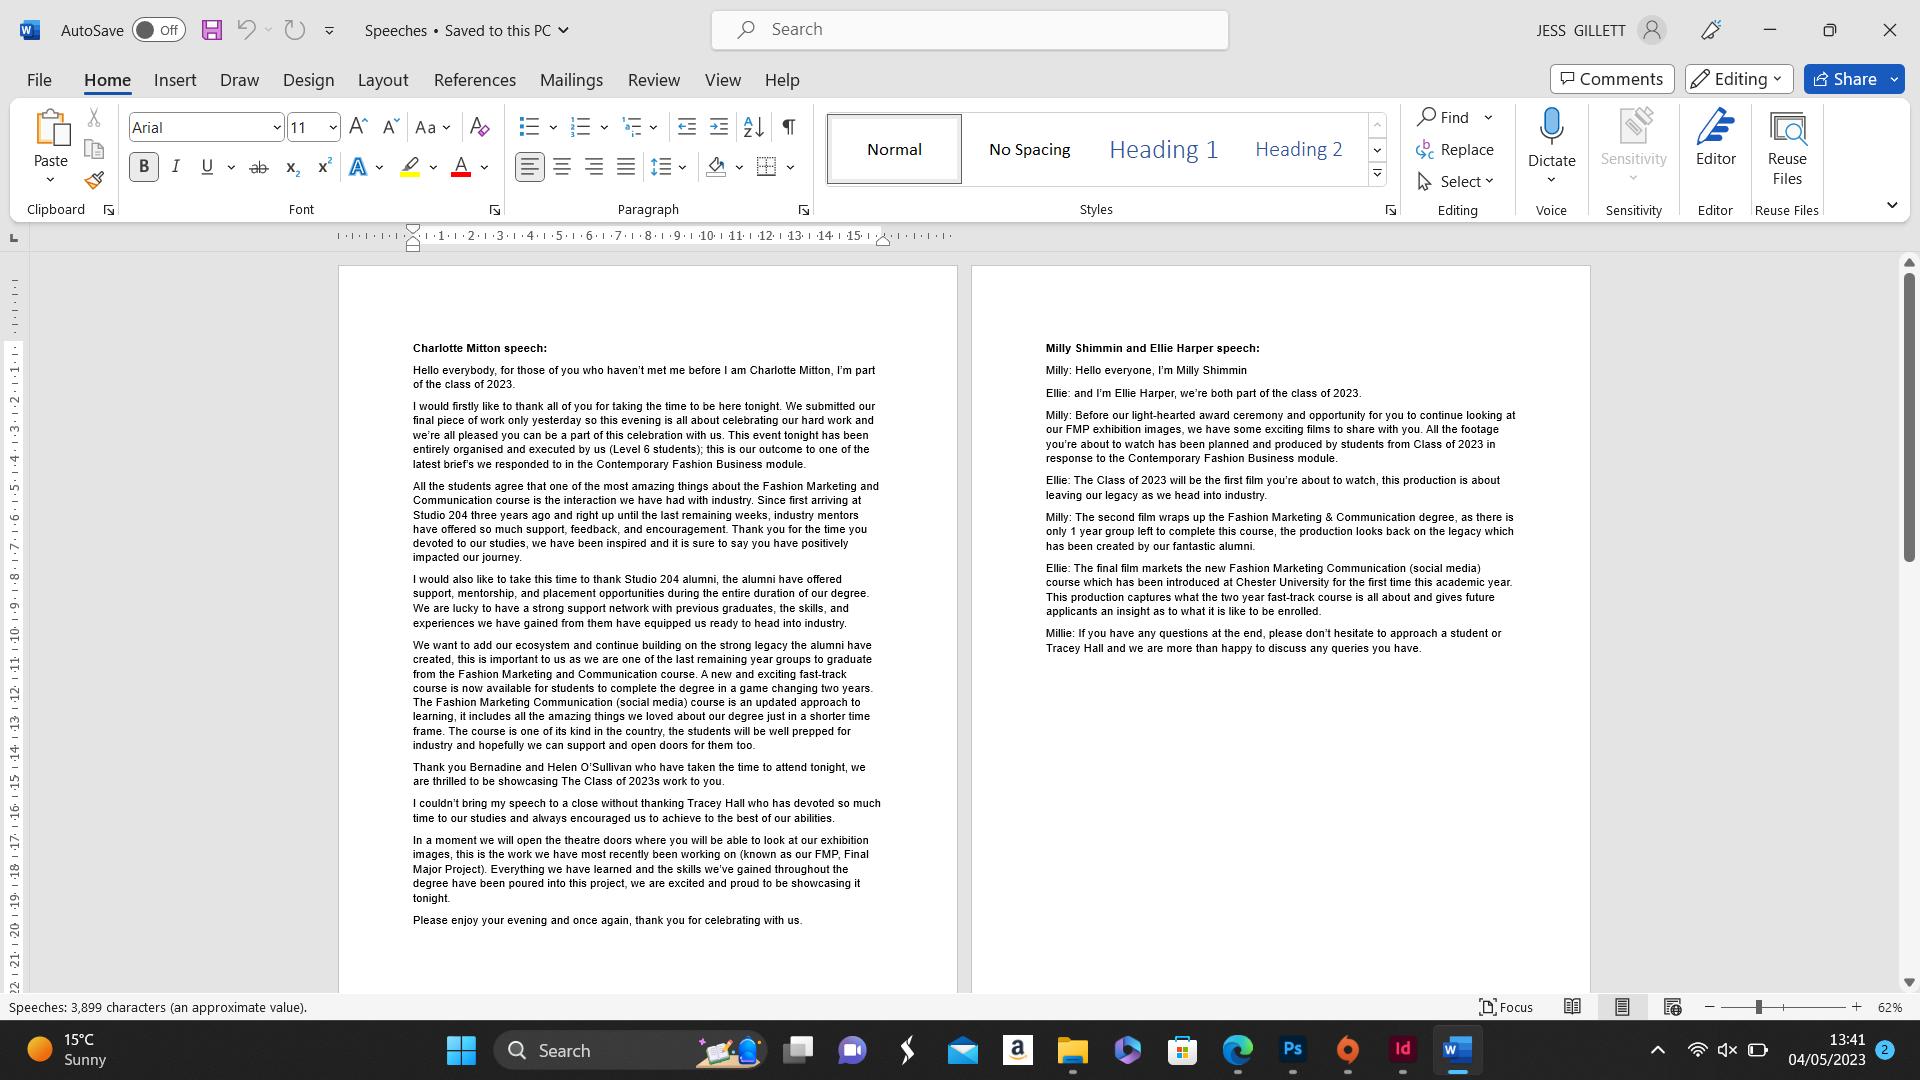Toggle Italic formatting
This screenshot has width=1920, height=1080.
coord(176,167)
